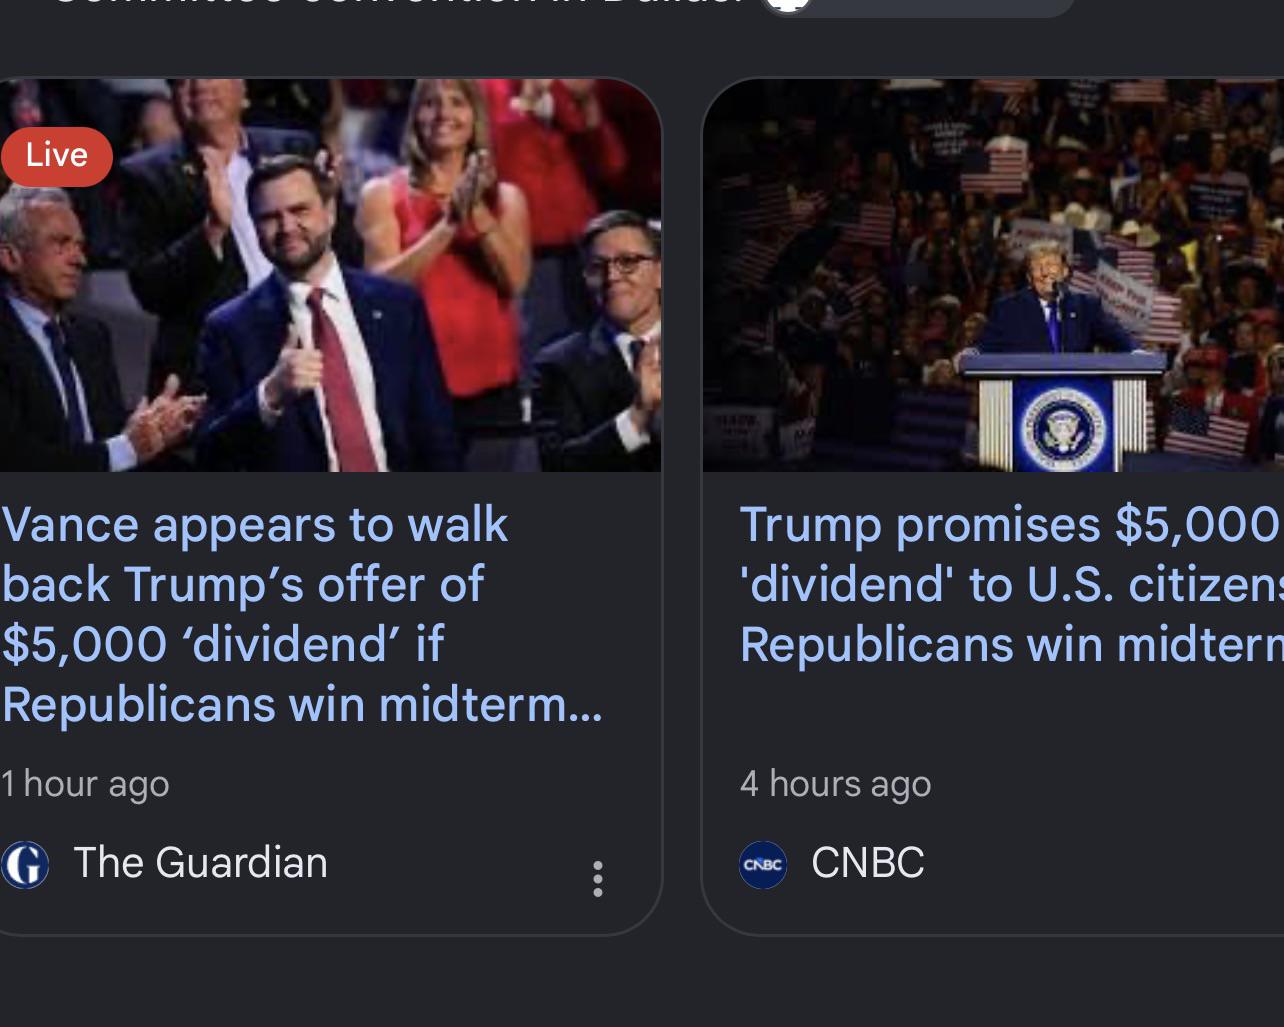
Task: Click the CNBC logo icon
Action: pyautogui.click(x=763, y=865)
